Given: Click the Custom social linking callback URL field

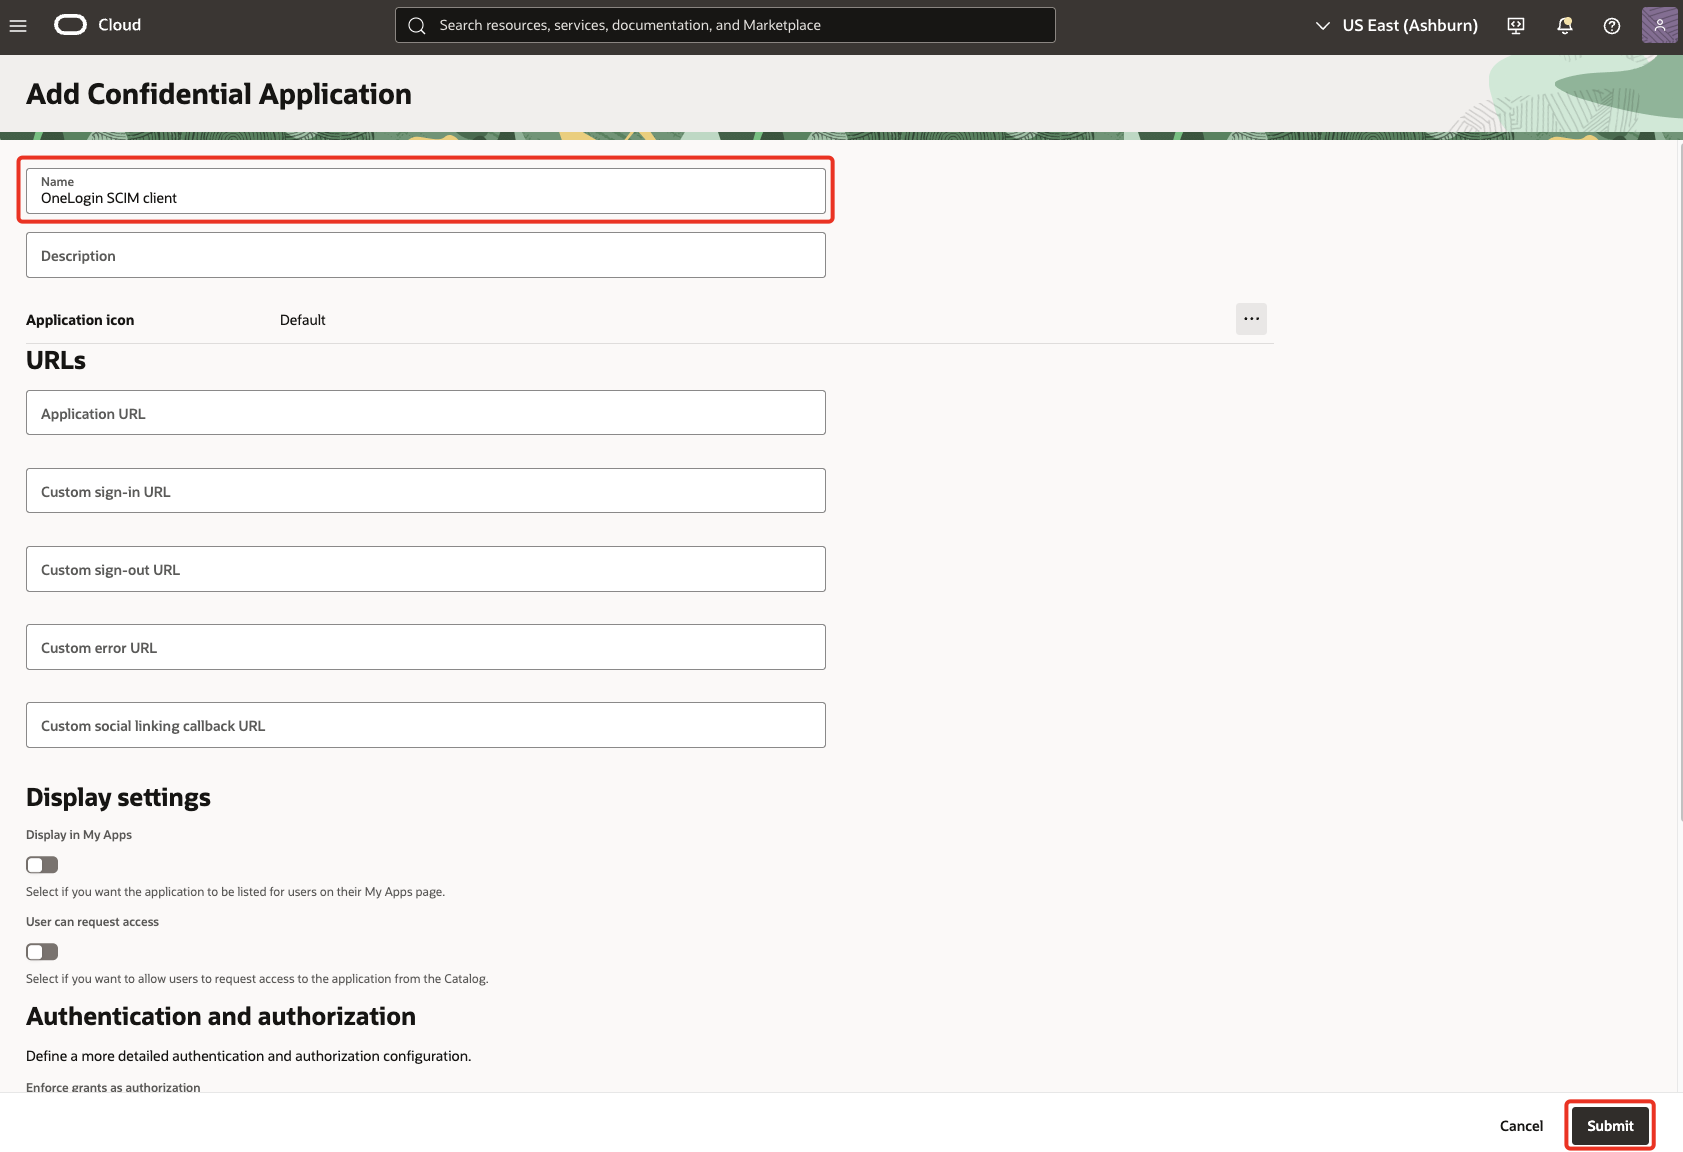Looking at the screenshot, I should tap(425, 725).
